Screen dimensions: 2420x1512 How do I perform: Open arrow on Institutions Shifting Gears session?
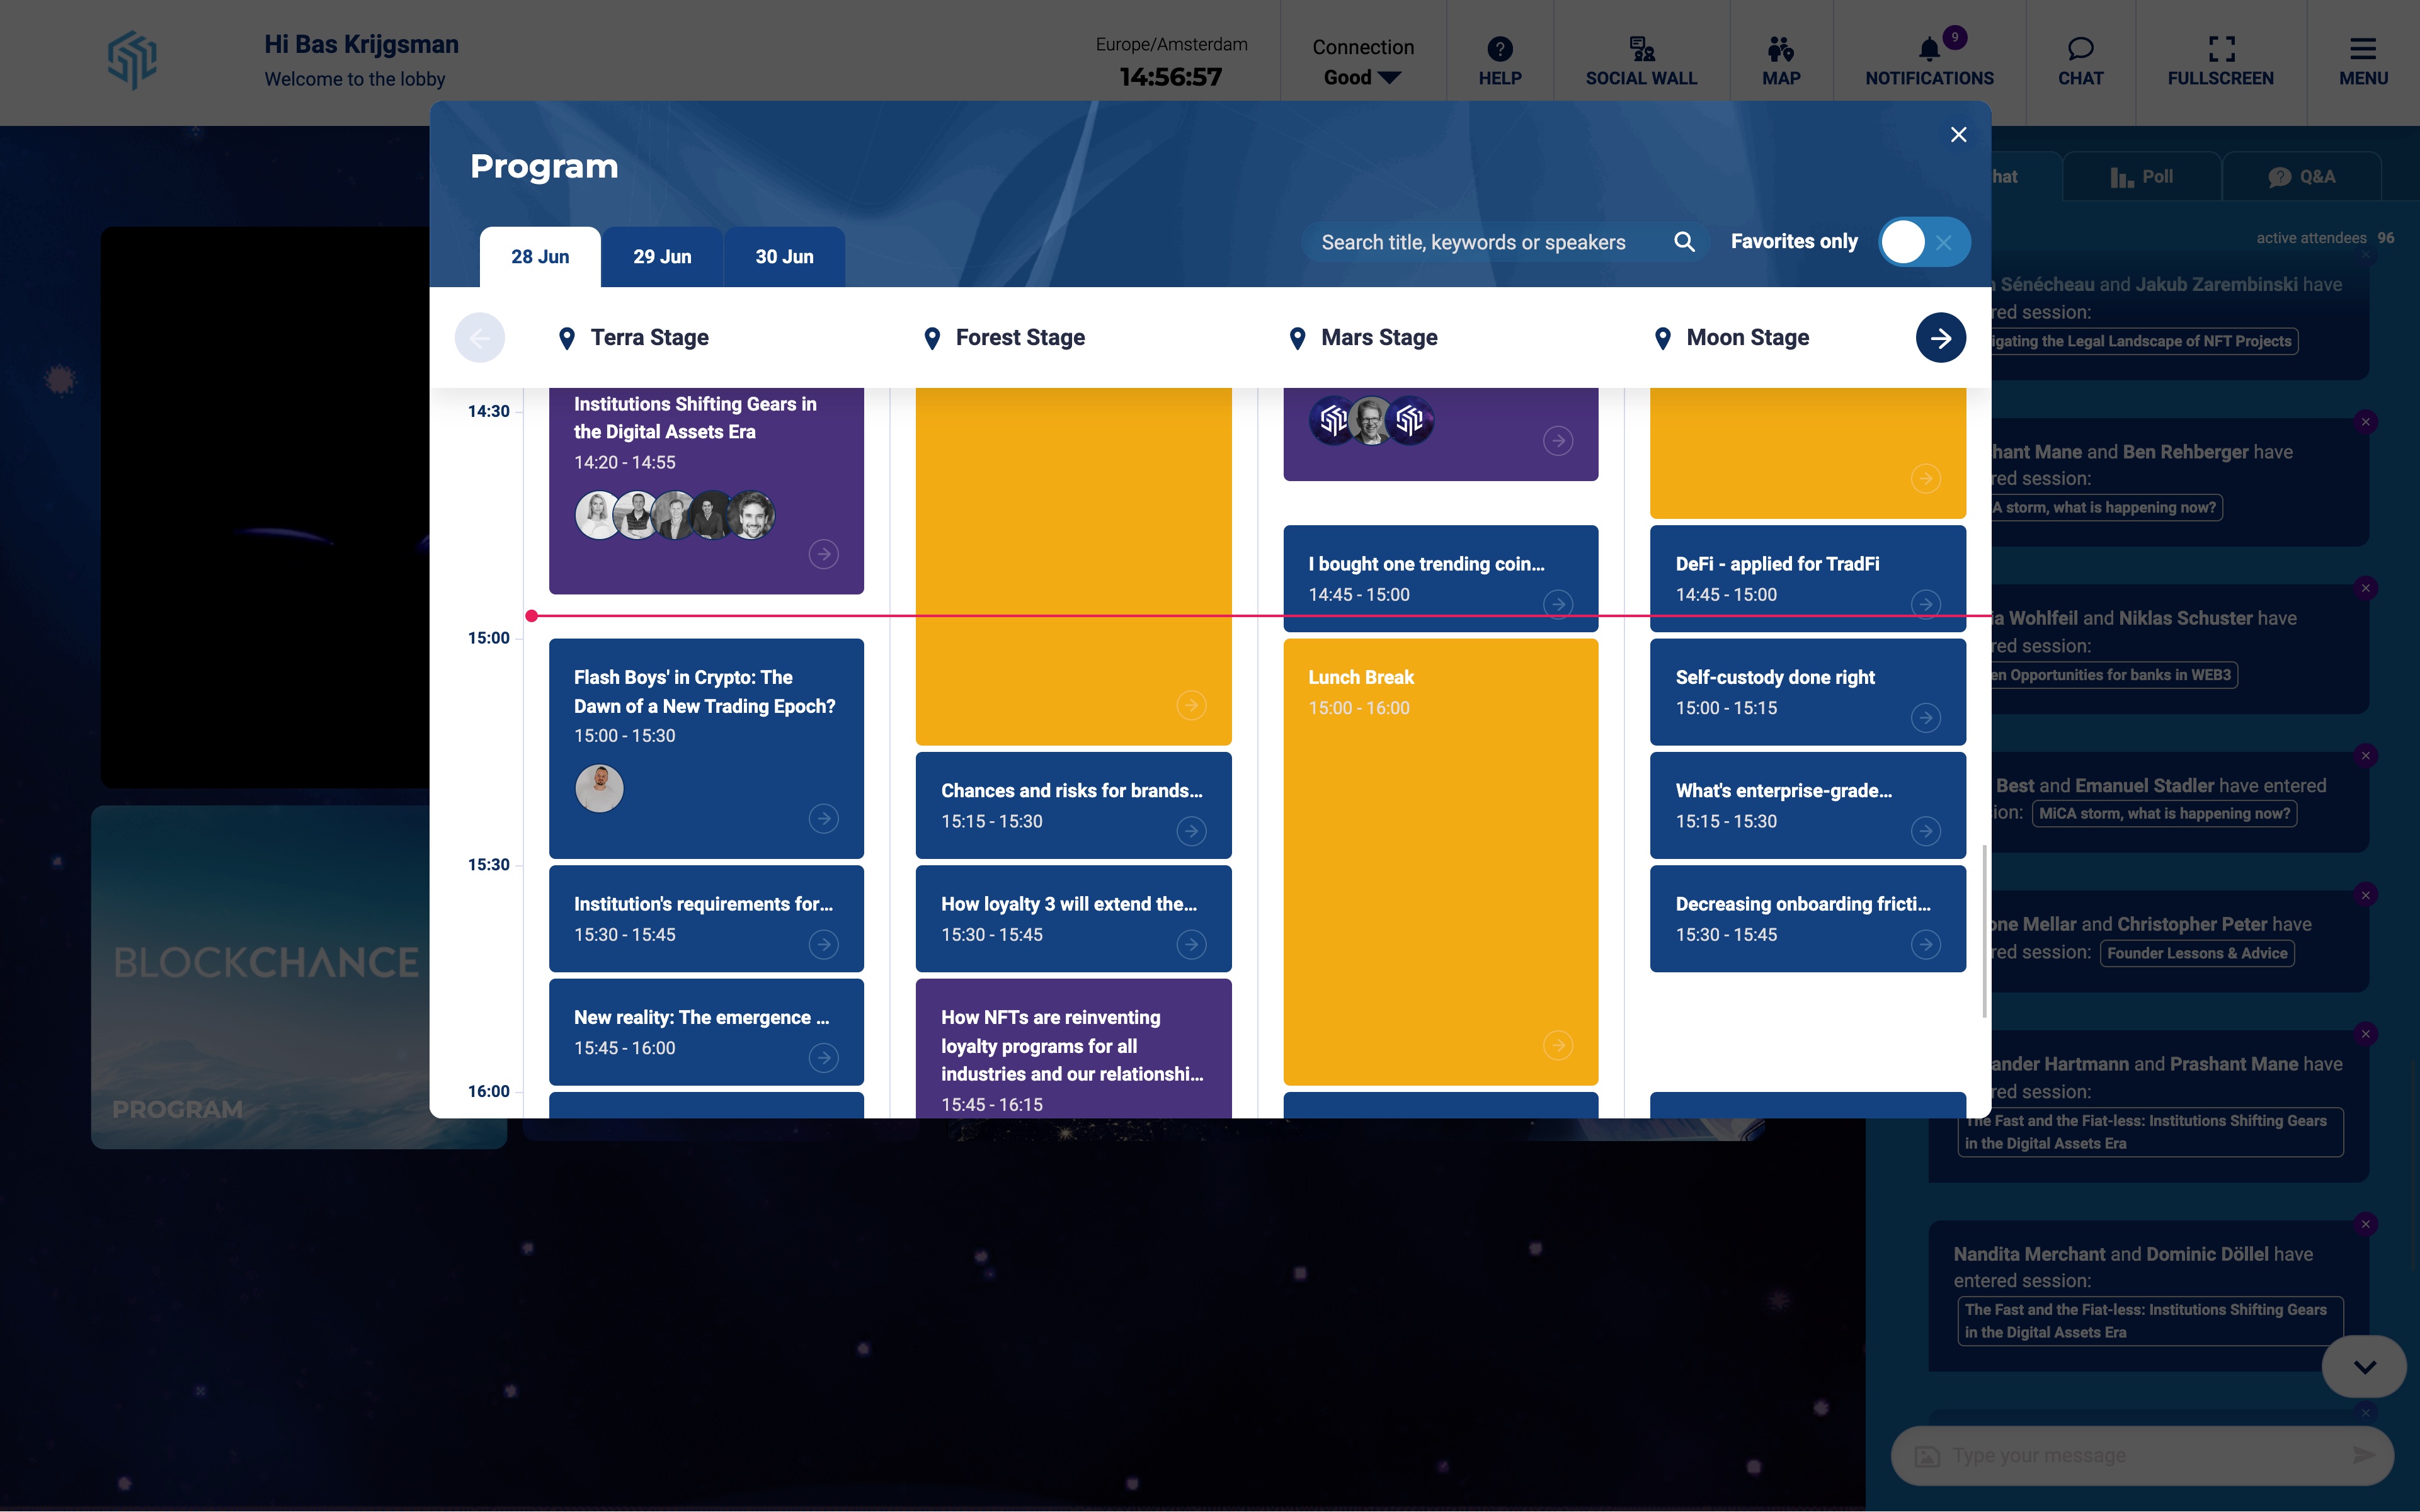click(x=823, y=554)
